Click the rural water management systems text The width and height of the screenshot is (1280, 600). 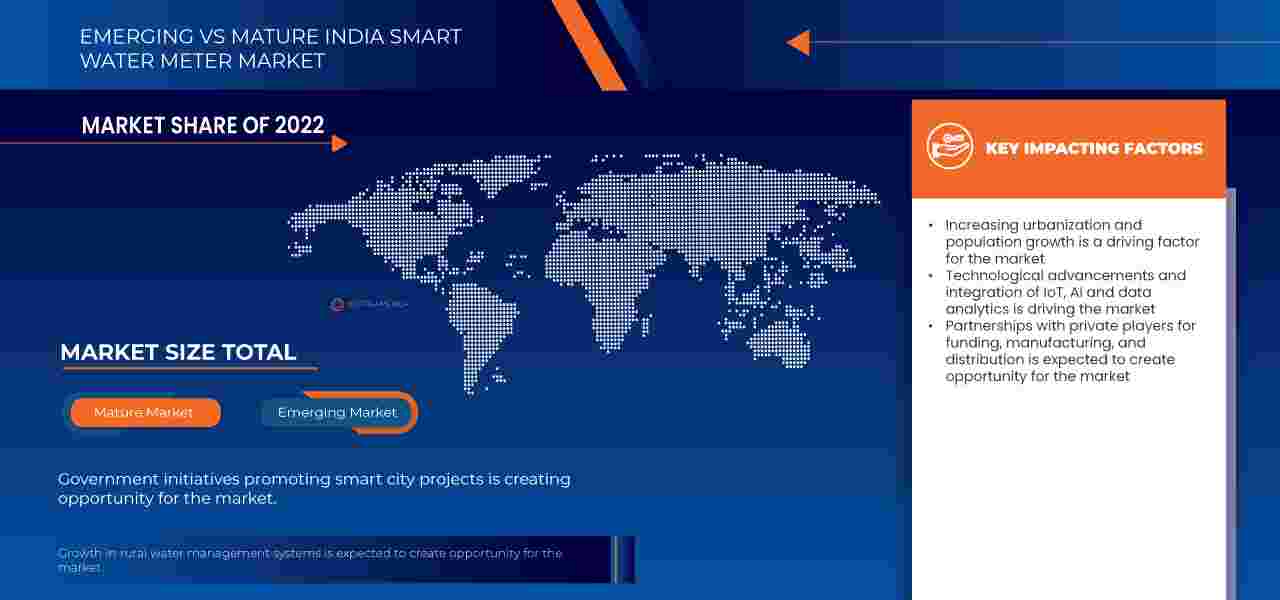pos(310,559)
